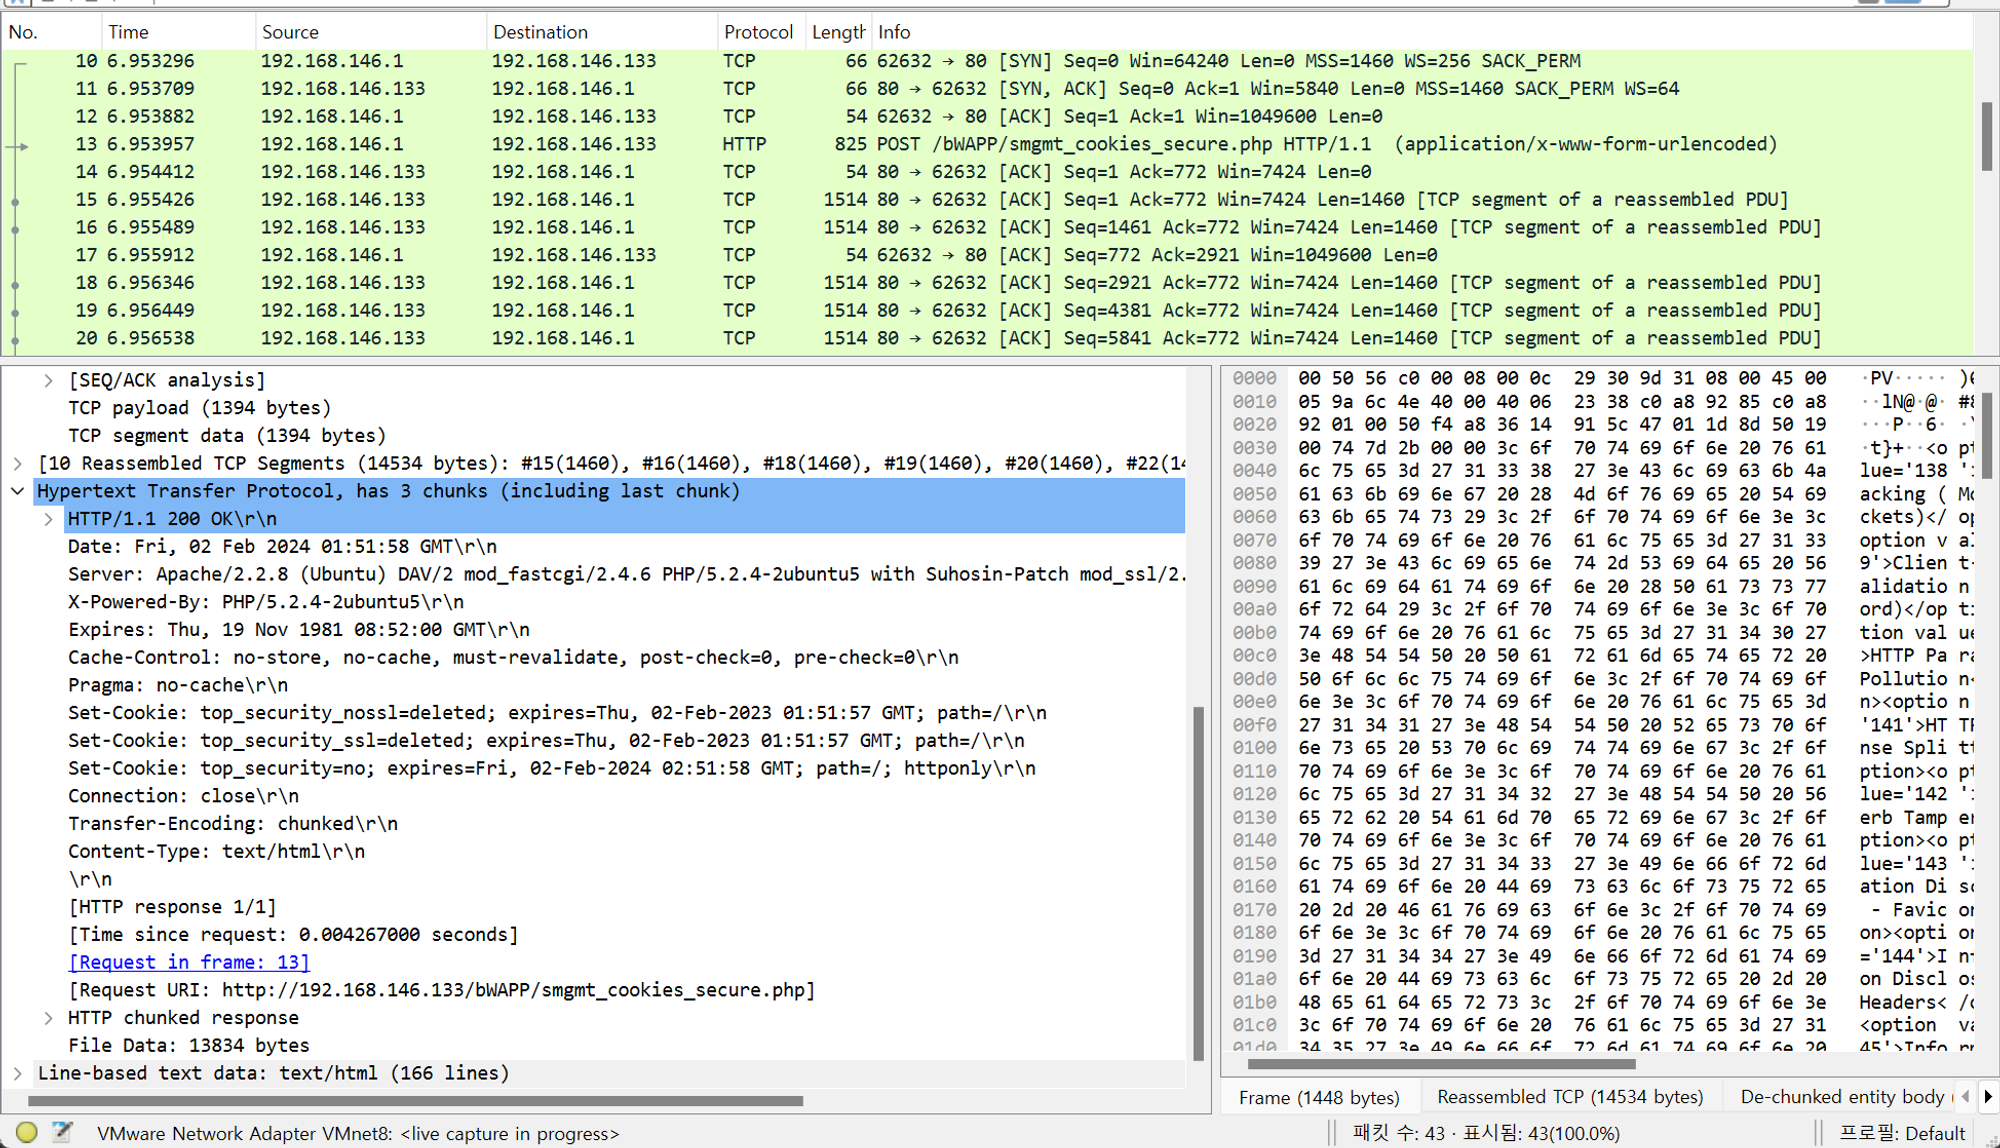
Task: Sort packets by the Time column
Action: click(178, 32)
